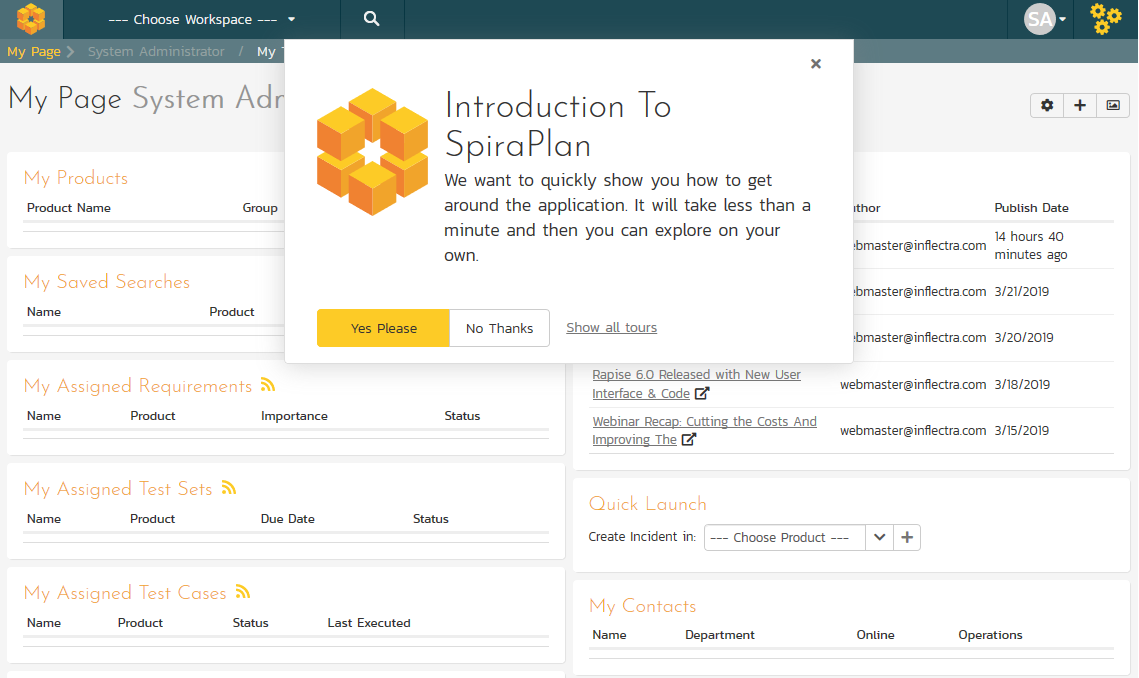Click external link icon beside Rapise article
Viewport: 1139px width, 678px height.
702,393
